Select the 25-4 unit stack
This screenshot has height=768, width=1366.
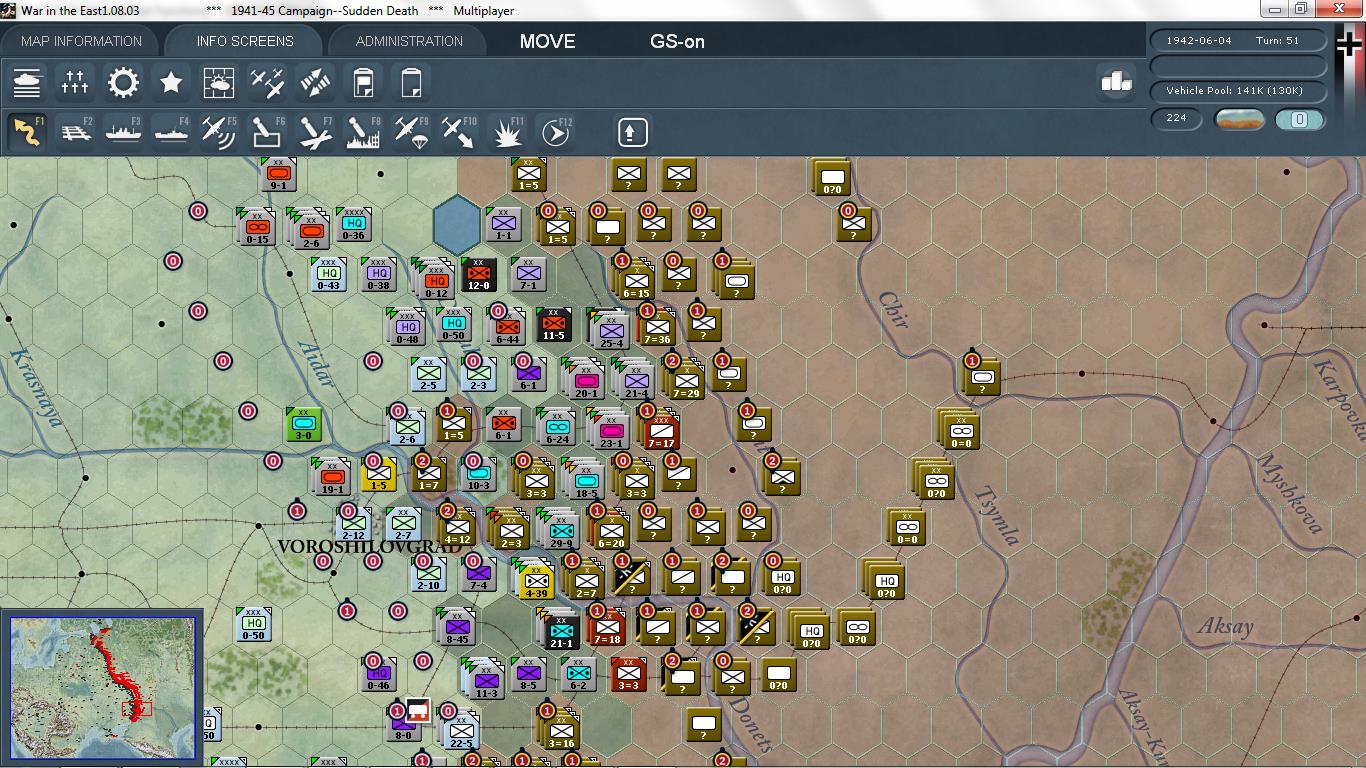coord(610,329)
